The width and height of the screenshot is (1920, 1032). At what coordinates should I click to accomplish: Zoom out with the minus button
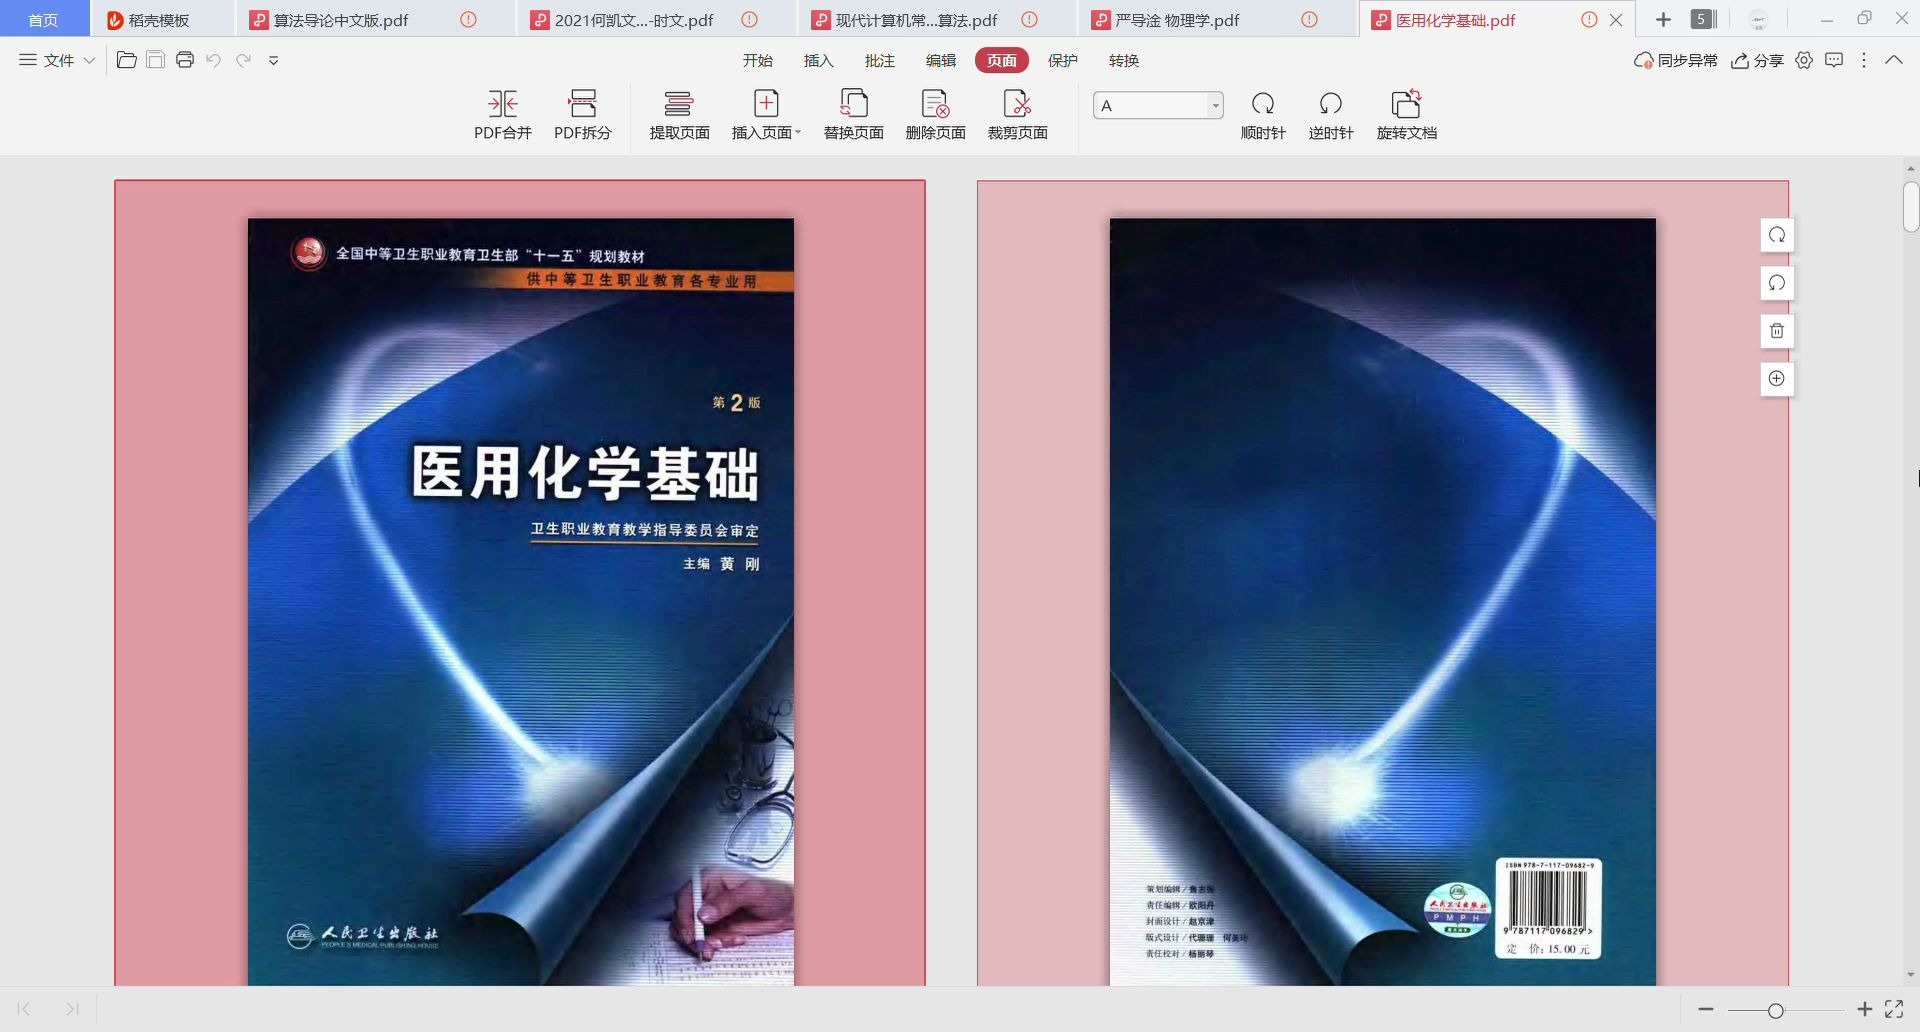1706,1010
